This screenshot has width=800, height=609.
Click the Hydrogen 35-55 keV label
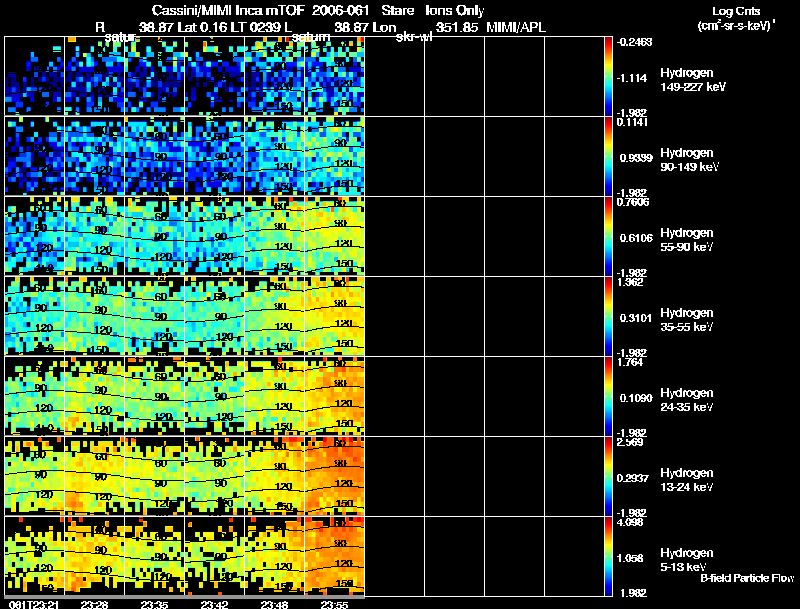pos(687,319)
